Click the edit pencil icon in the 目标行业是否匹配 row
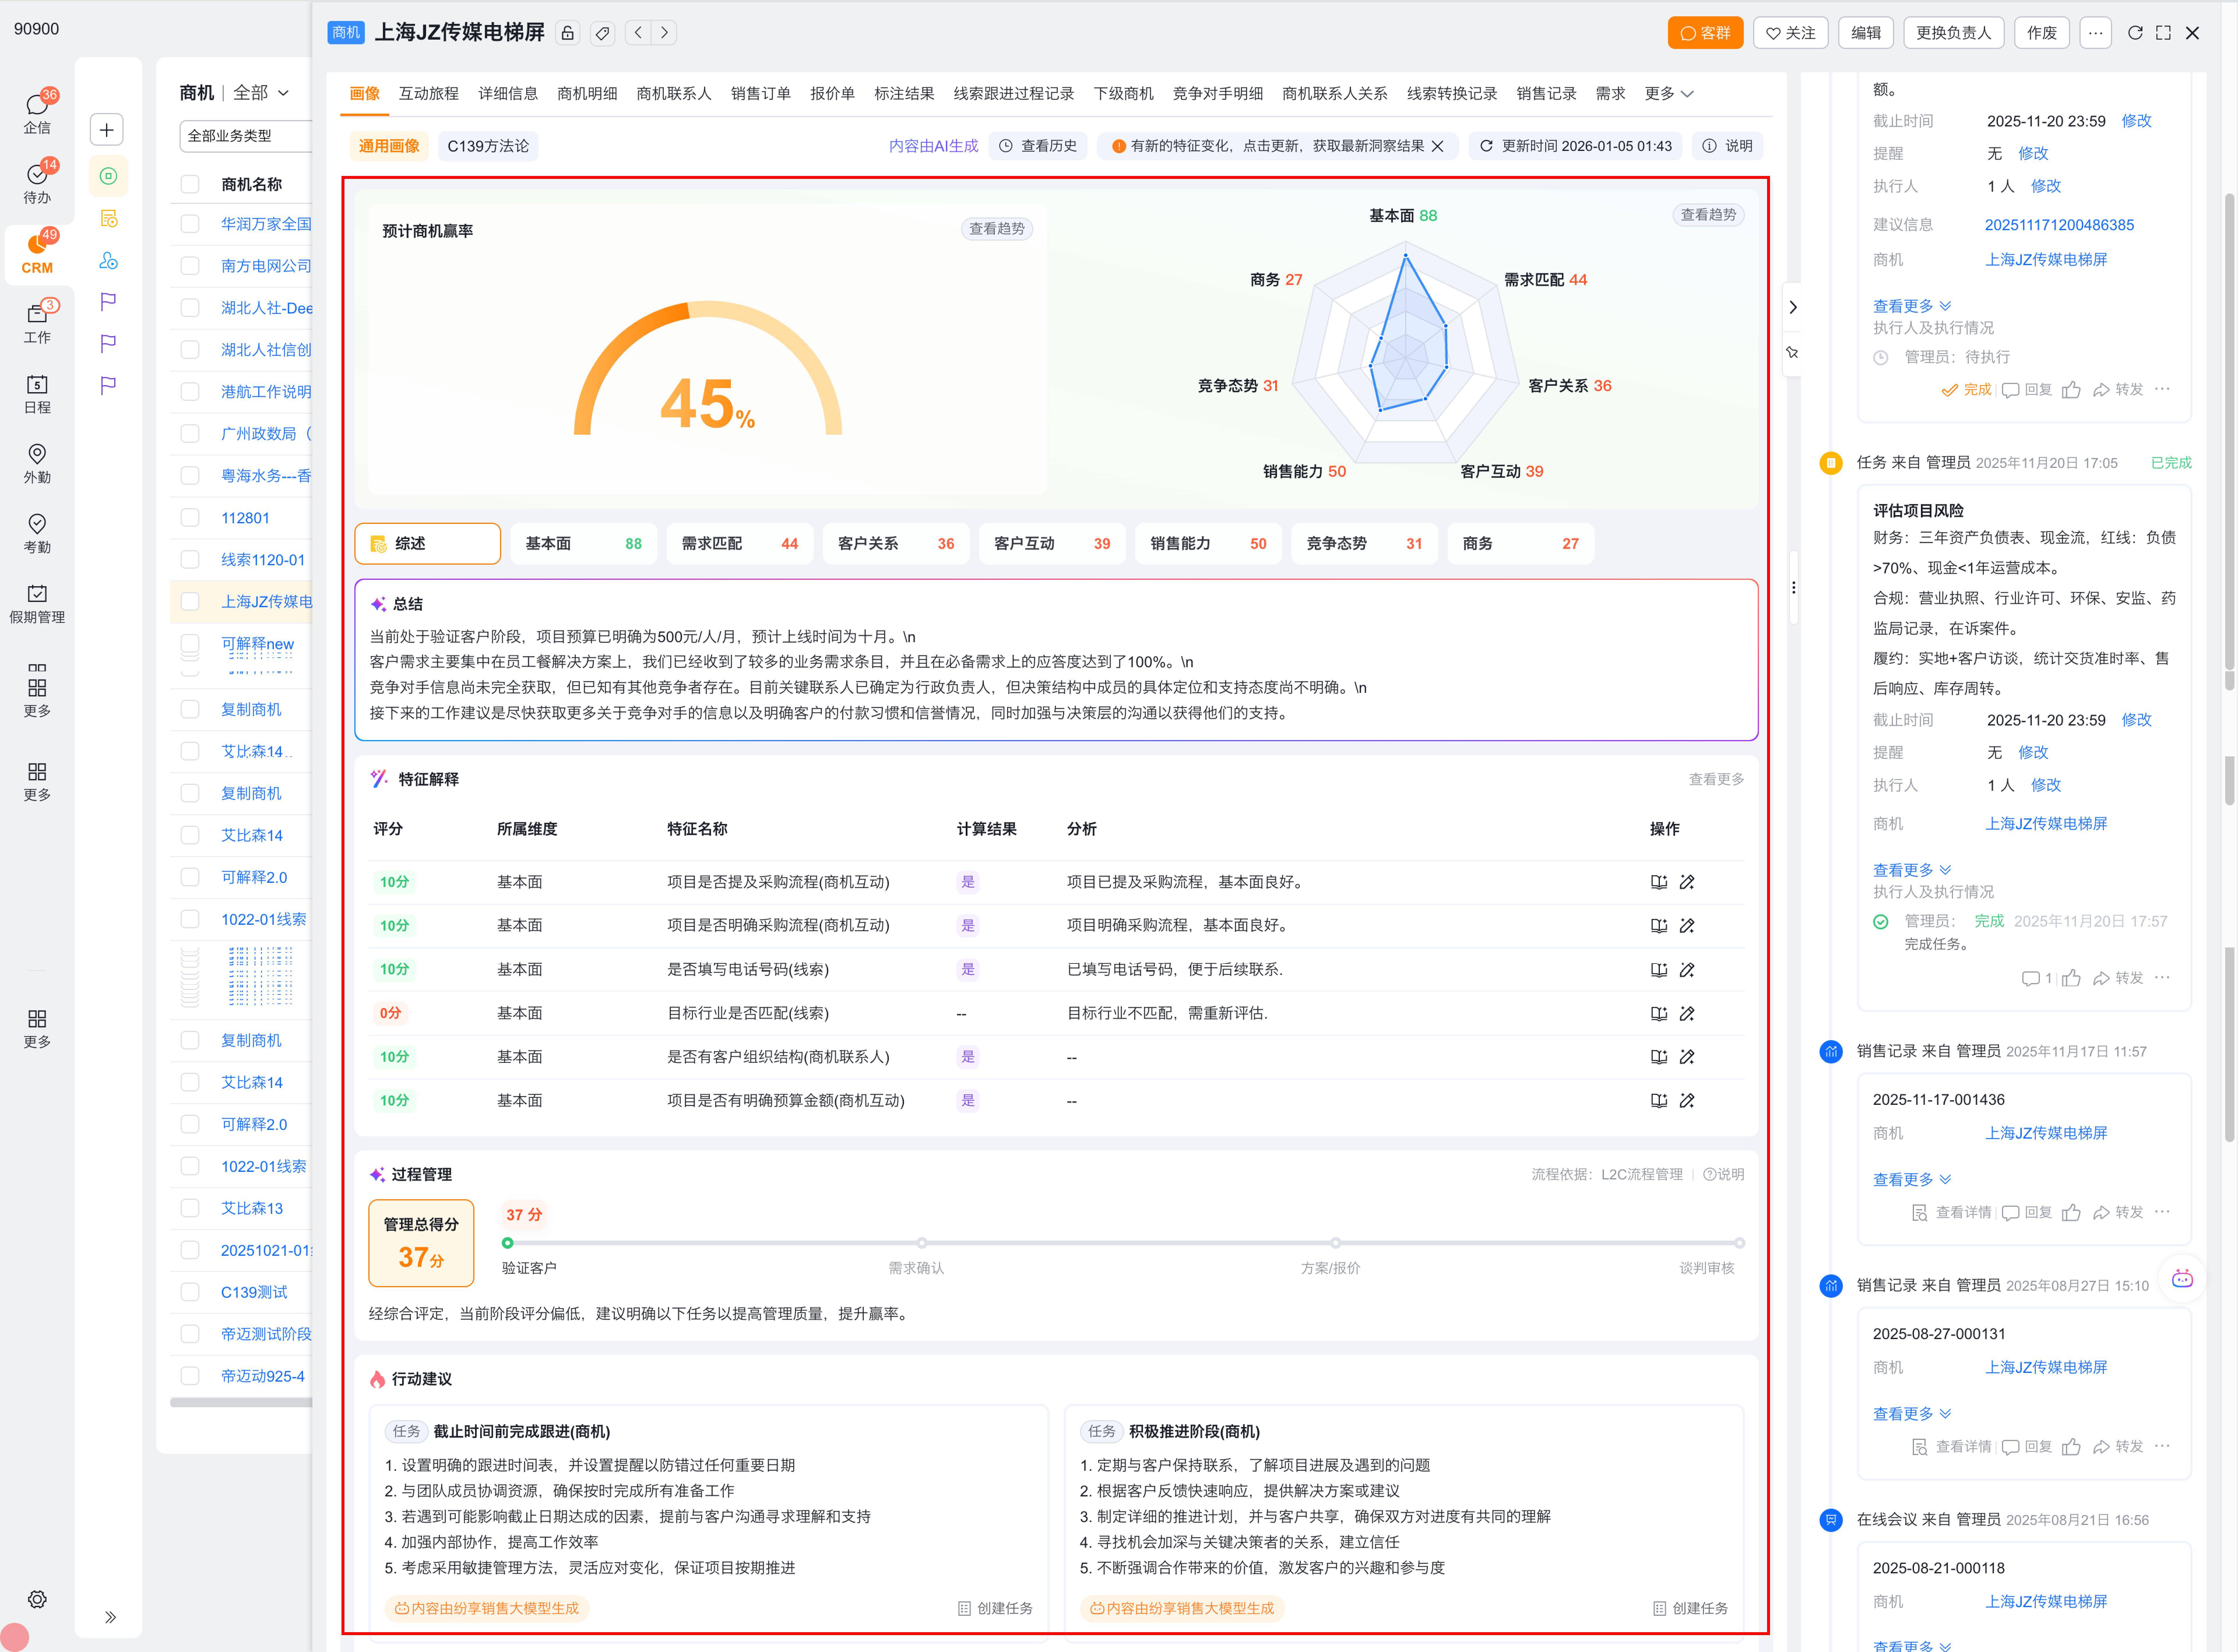This screenshot has height=1652, width=2238. point(1687,1013)
